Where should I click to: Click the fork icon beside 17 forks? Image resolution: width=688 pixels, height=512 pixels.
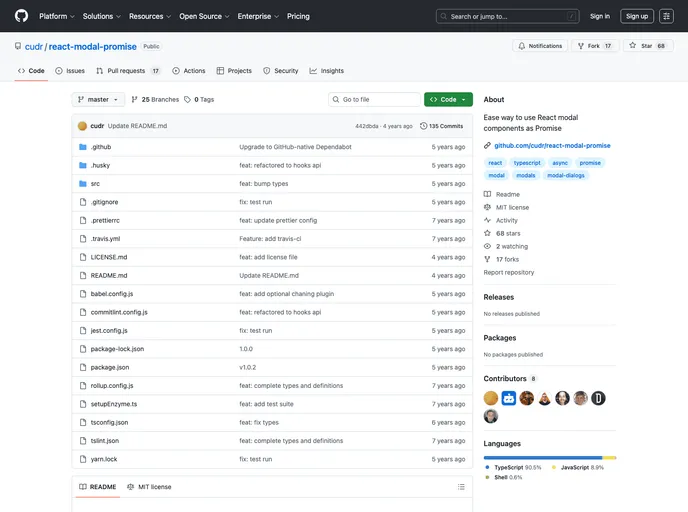point(487,259)
